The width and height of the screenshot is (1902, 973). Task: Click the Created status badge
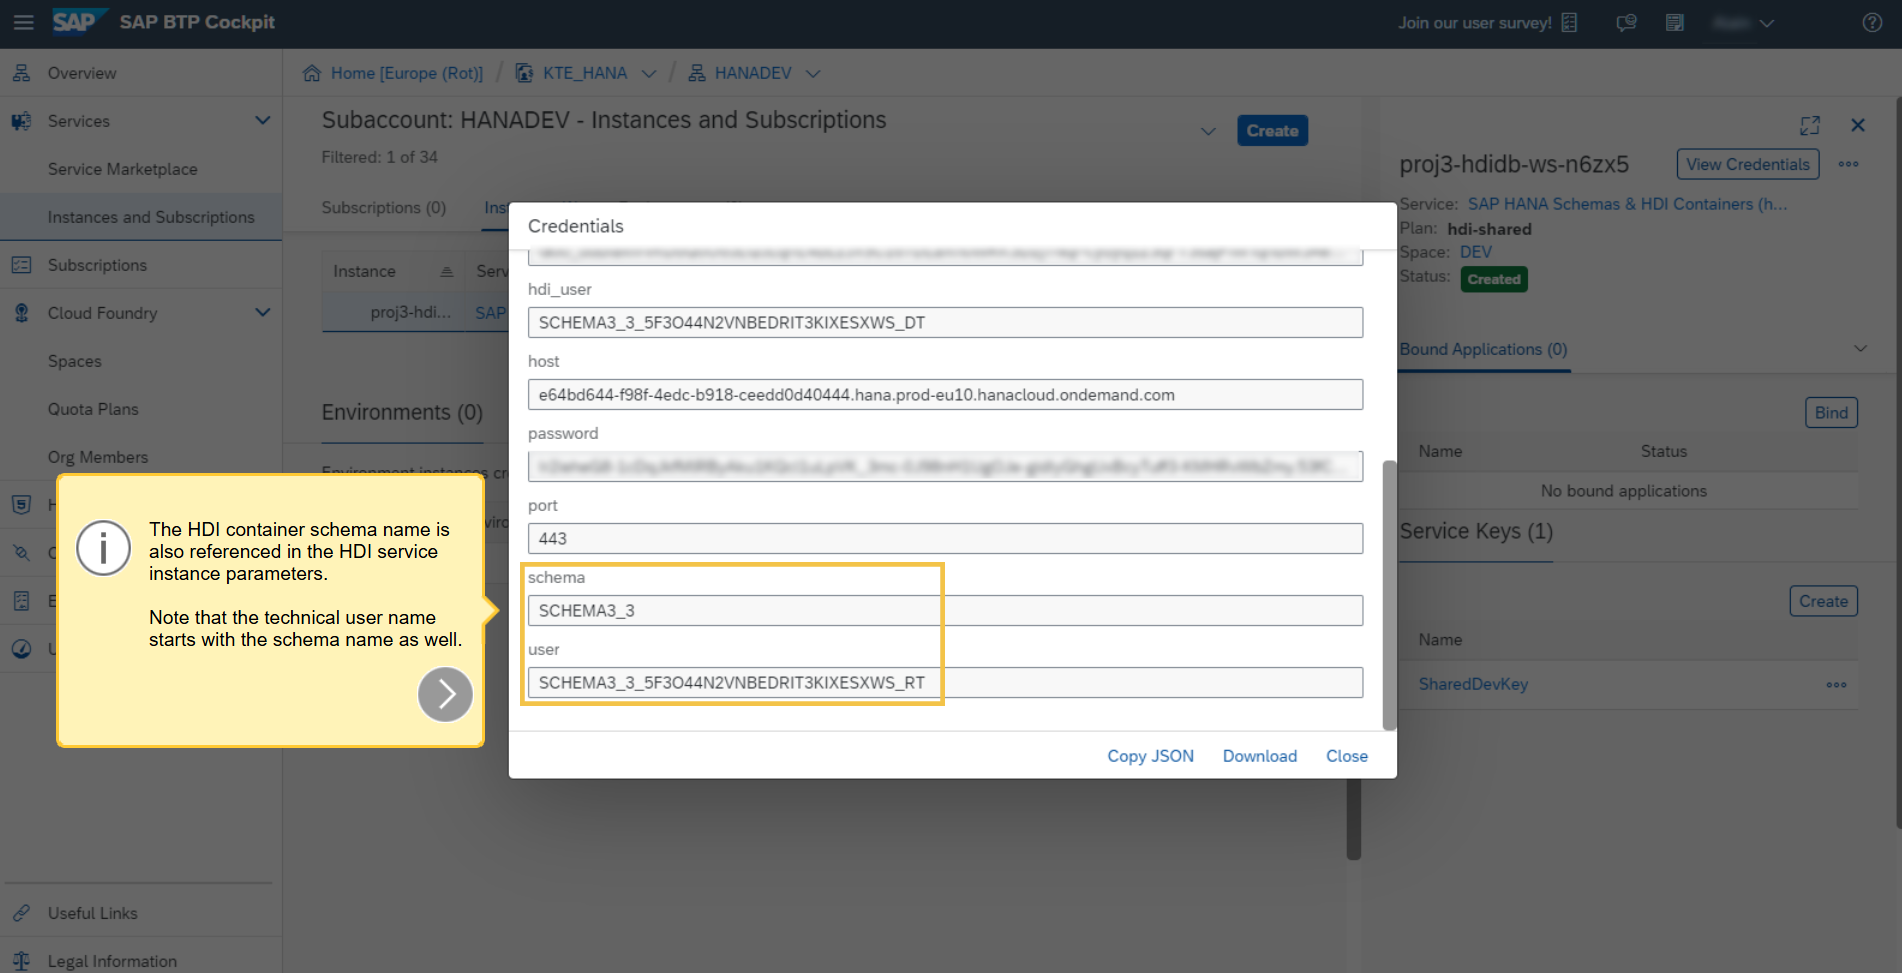1494,279
